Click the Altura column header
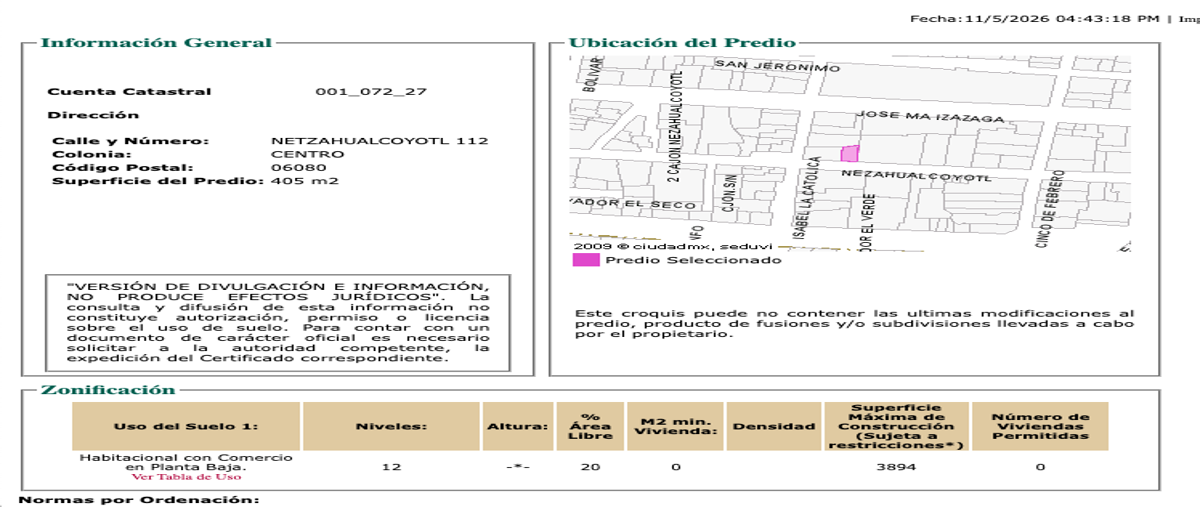Image resolution: width=1200 pixels, height=507 pixels. point(518,426)
